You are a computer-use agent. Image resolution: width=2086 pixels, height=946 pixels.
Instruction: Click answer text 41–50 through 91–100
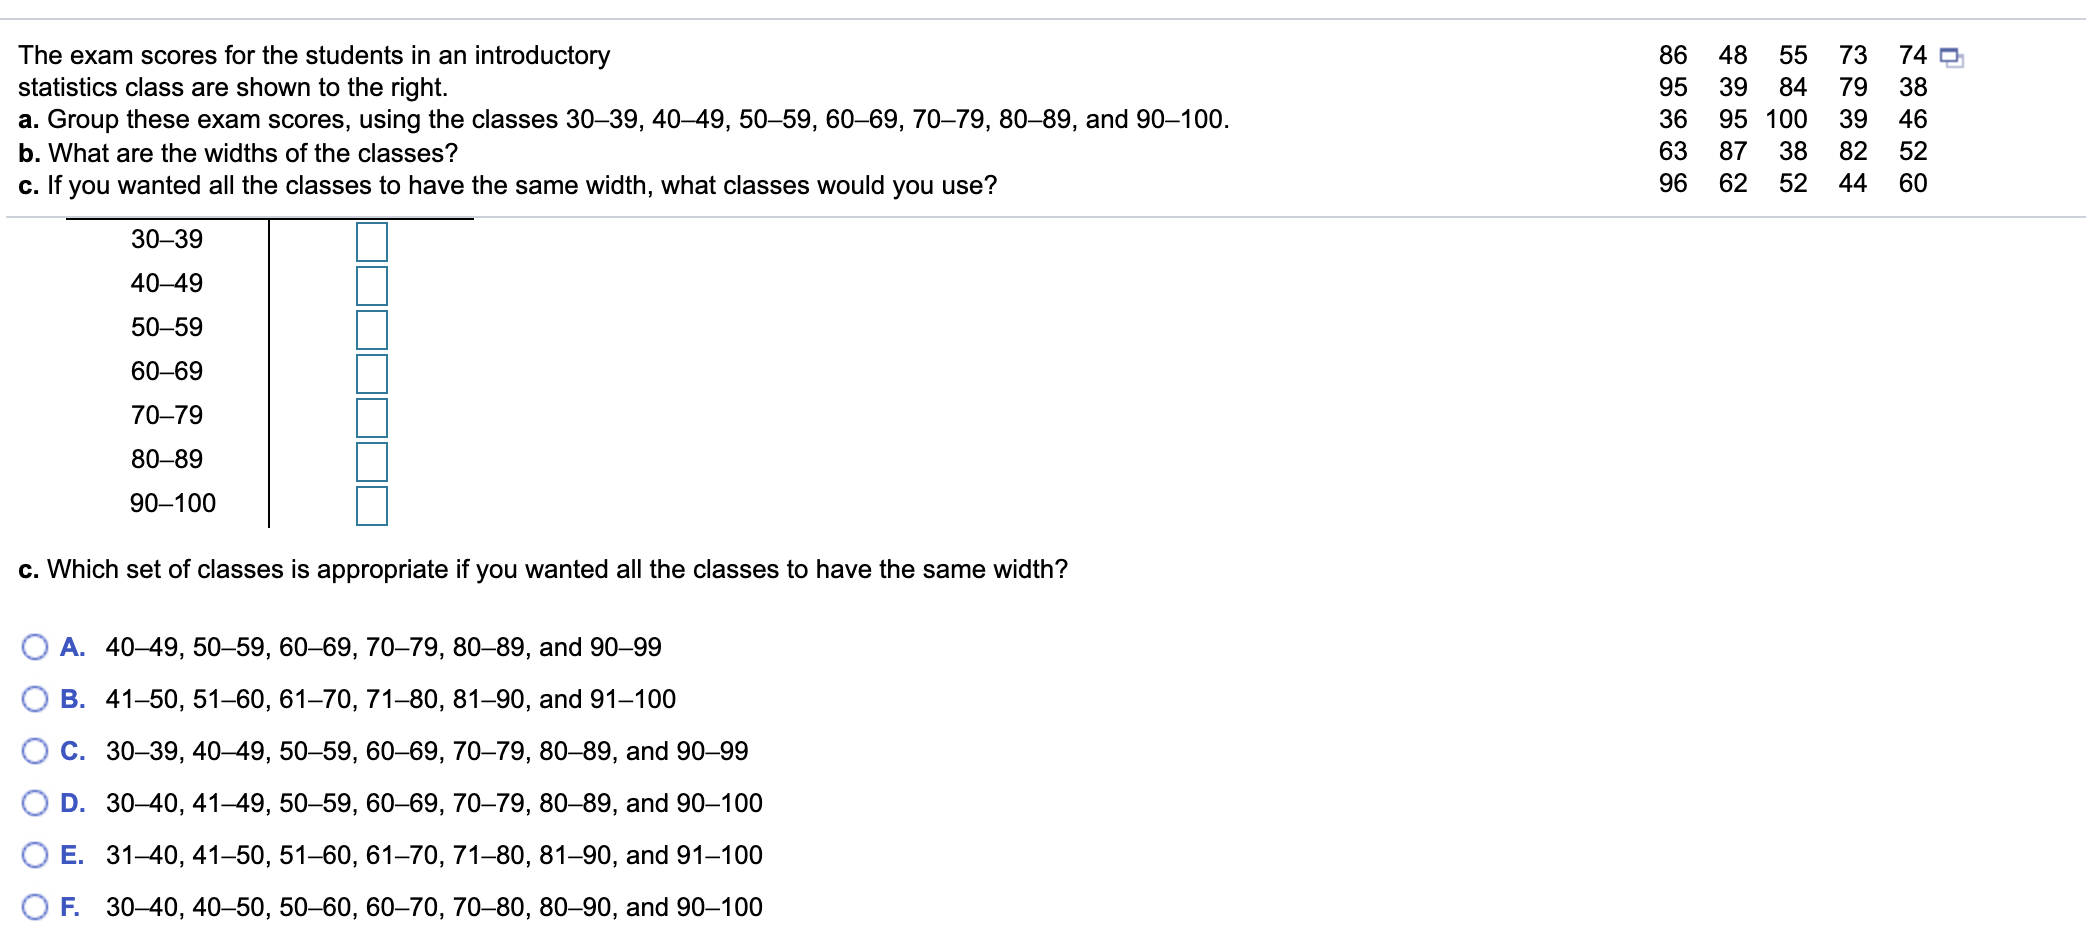coord(390,699)
